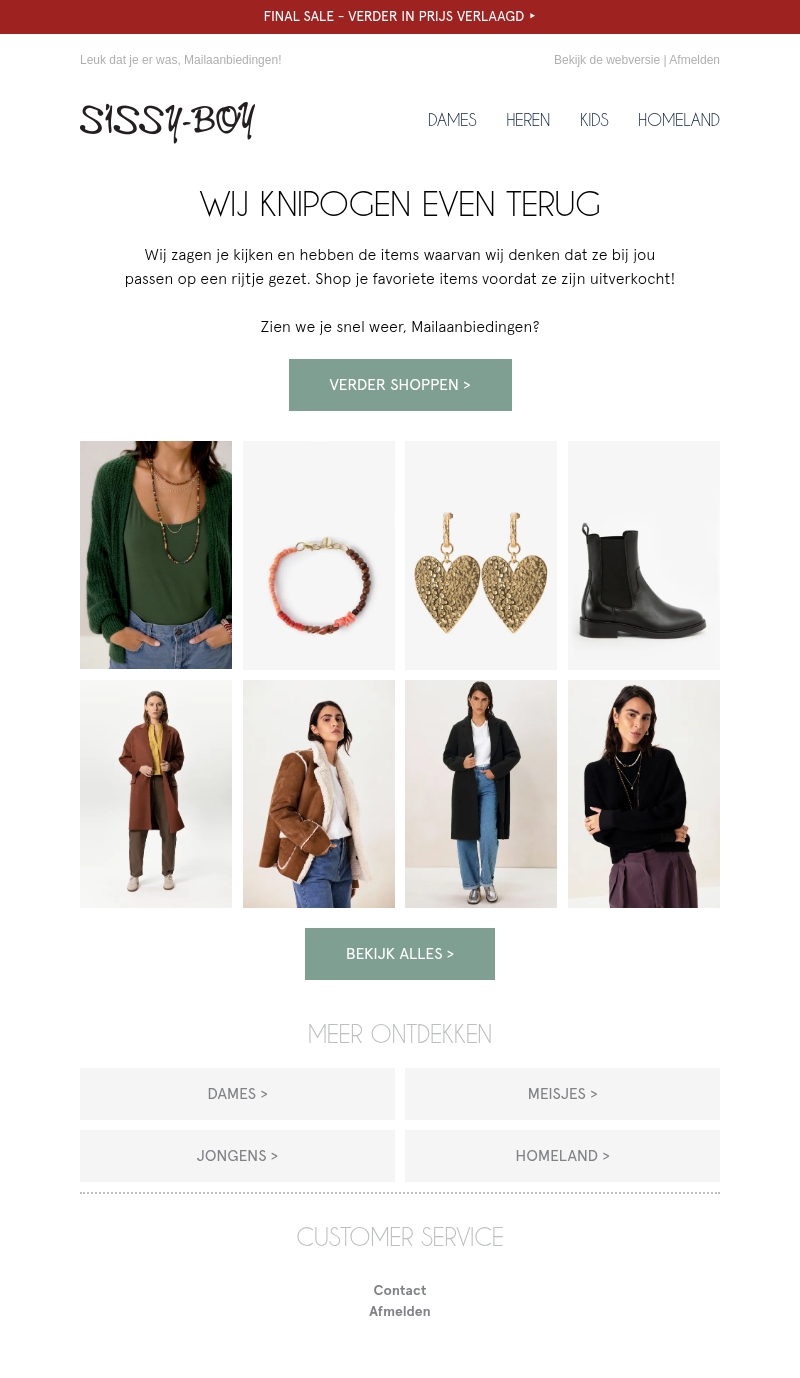Open the black sweater product image
Viewport: 800px width, 1378px height.
click(644, 794)
